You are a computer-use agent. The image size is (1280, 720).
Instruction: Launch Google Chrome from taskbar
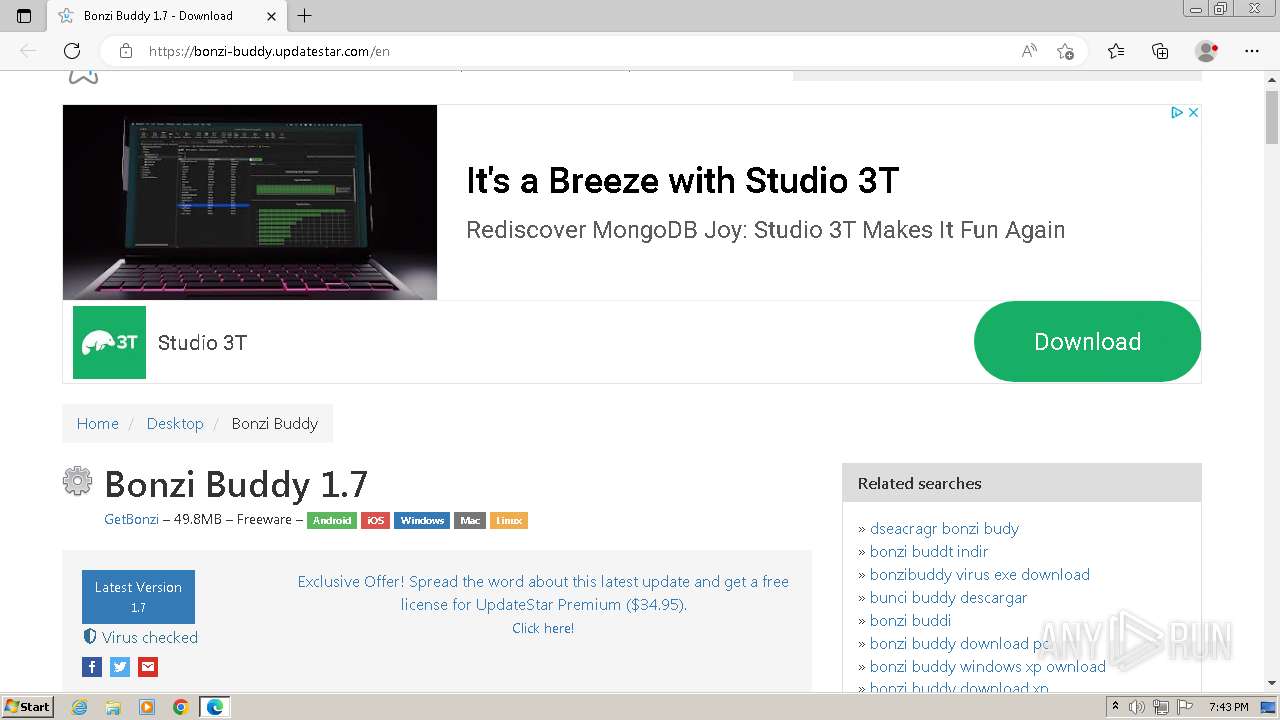pos(180,707)
